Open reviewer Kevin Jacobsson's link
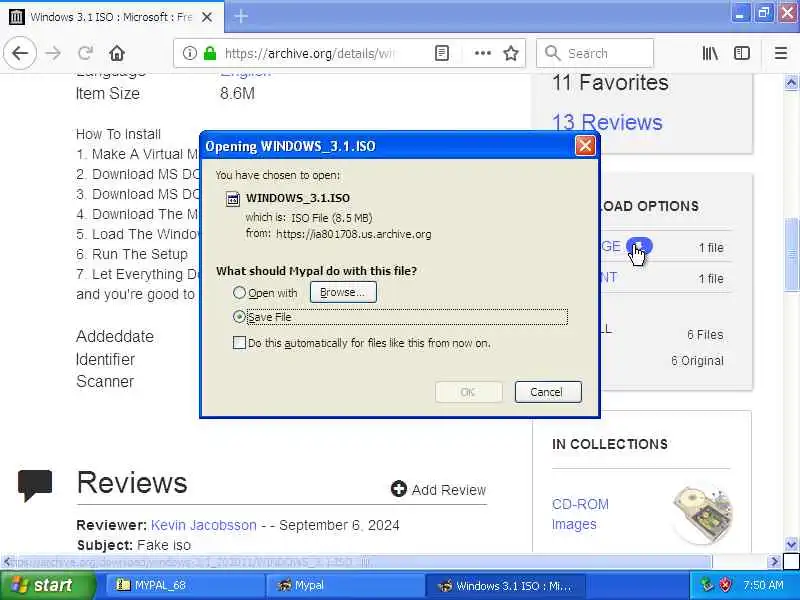The image size is (800, 600). tap(204, 525)
